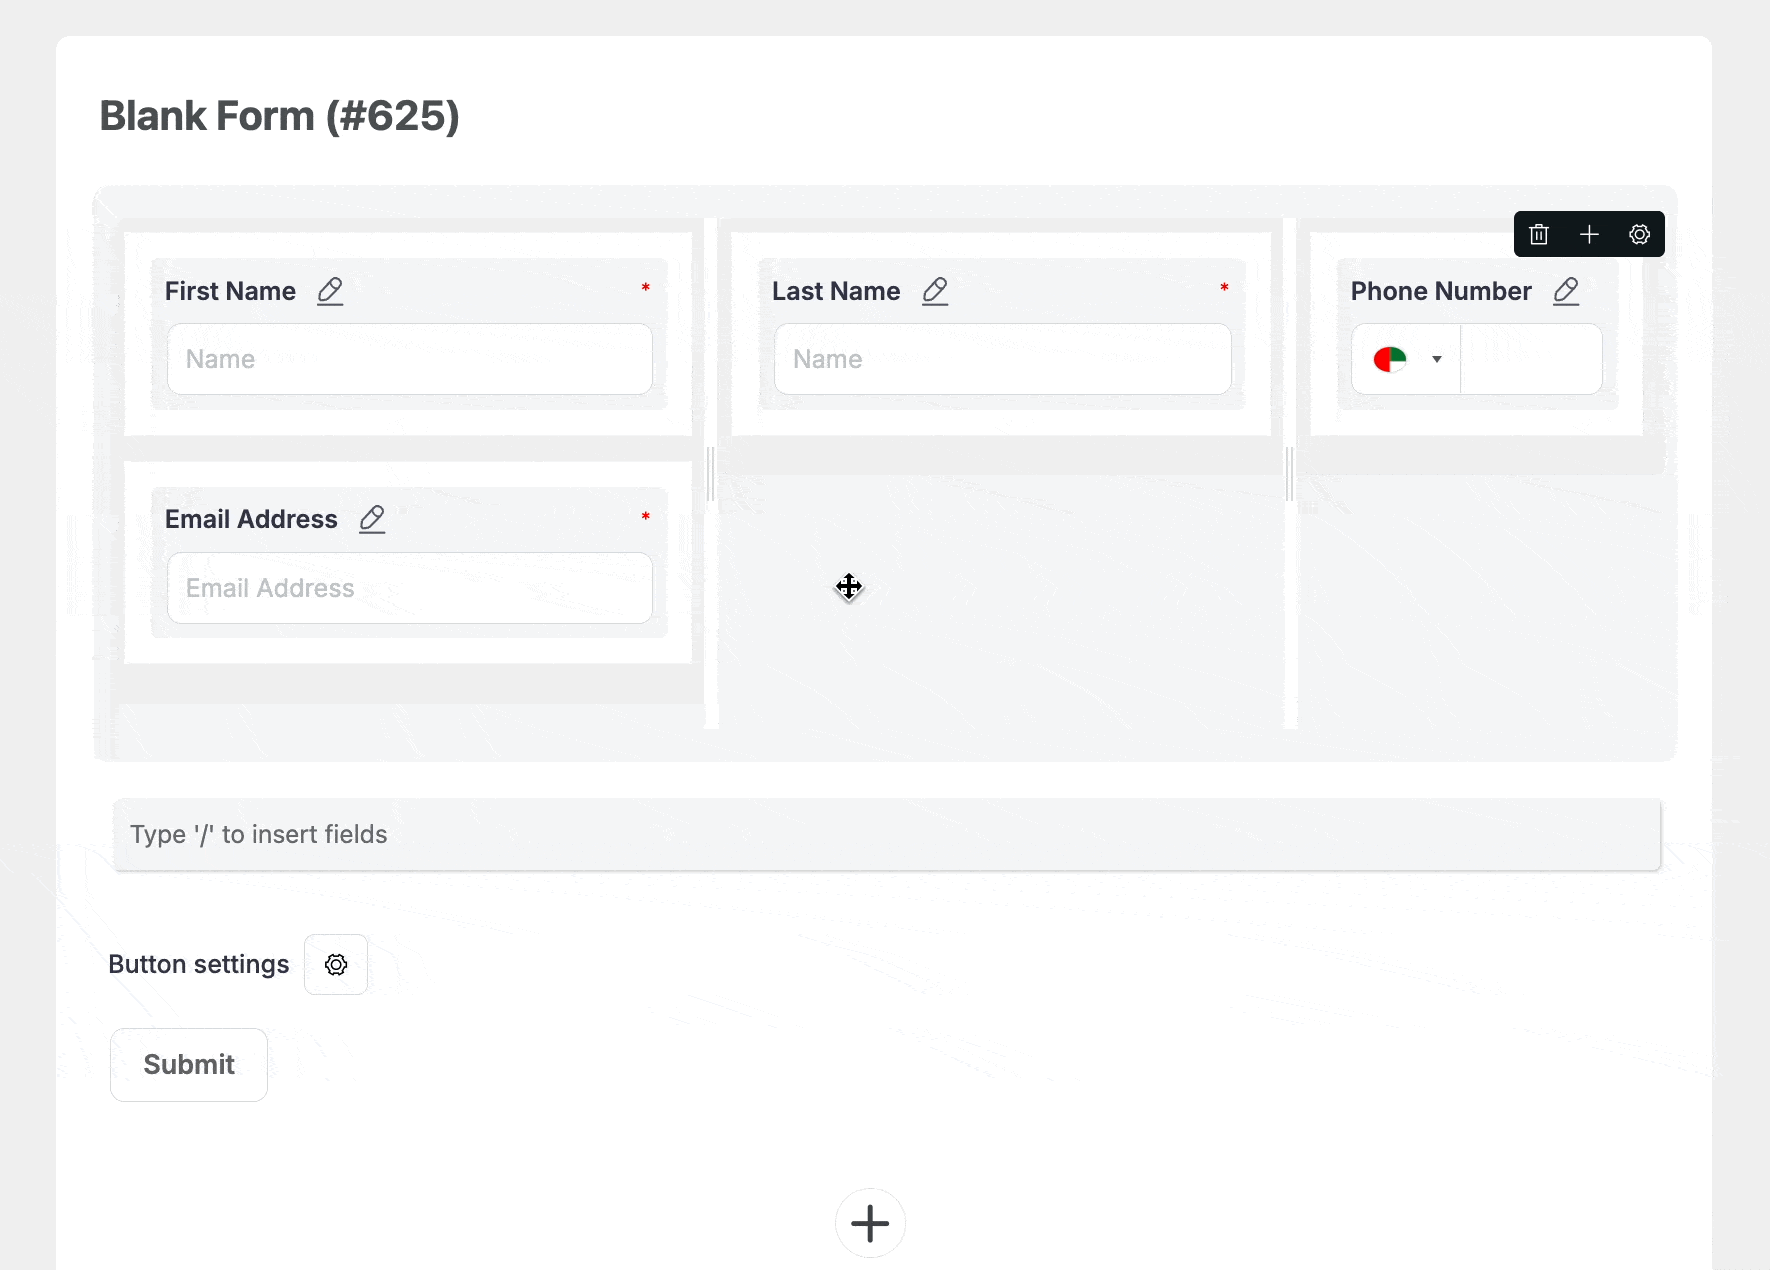Screen dimensions: 1770x1270
Task: Click the First Name input box
Action: [x=409, y=359]
